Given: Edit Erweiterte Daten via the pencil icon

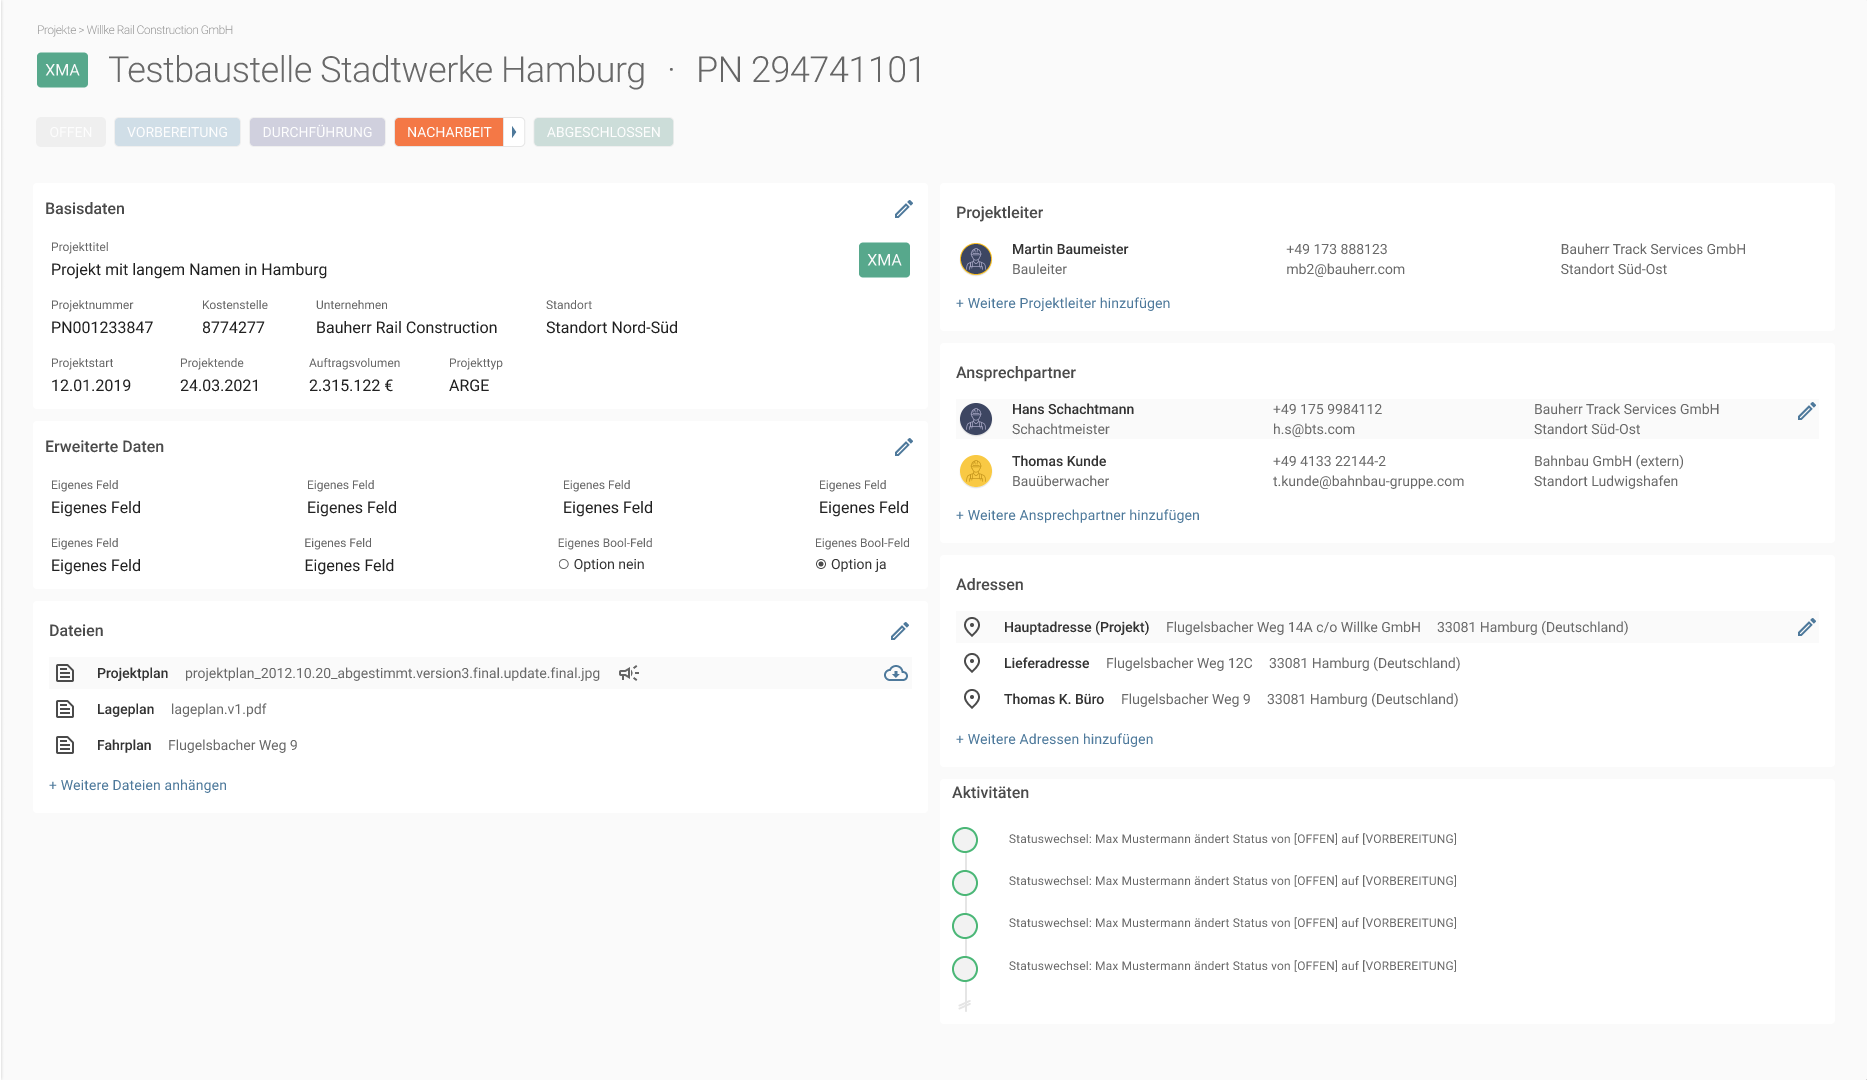Looking at the screenshot, I should tap(904, 447).
